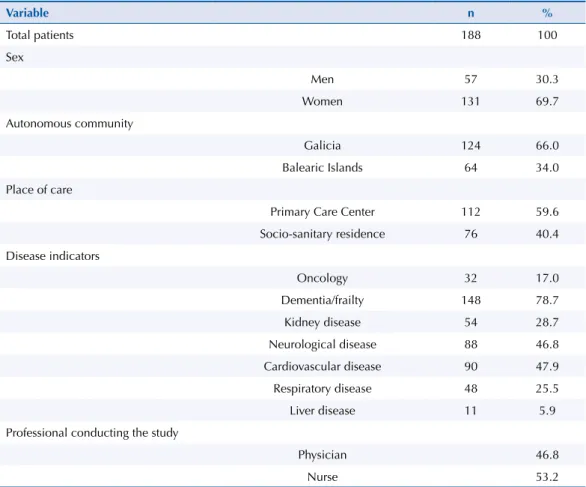Screen dimensions: 586x487
Task: Click the count 76 for socio-sanitary residence
Action: click(x=471, y=234)
